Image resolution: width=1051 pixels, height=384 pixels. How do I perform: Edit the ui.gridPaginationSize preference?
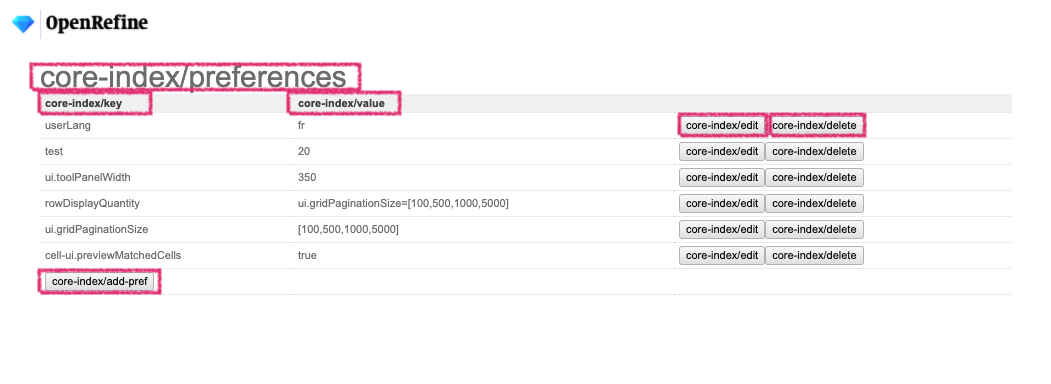[x=722, y=229]
